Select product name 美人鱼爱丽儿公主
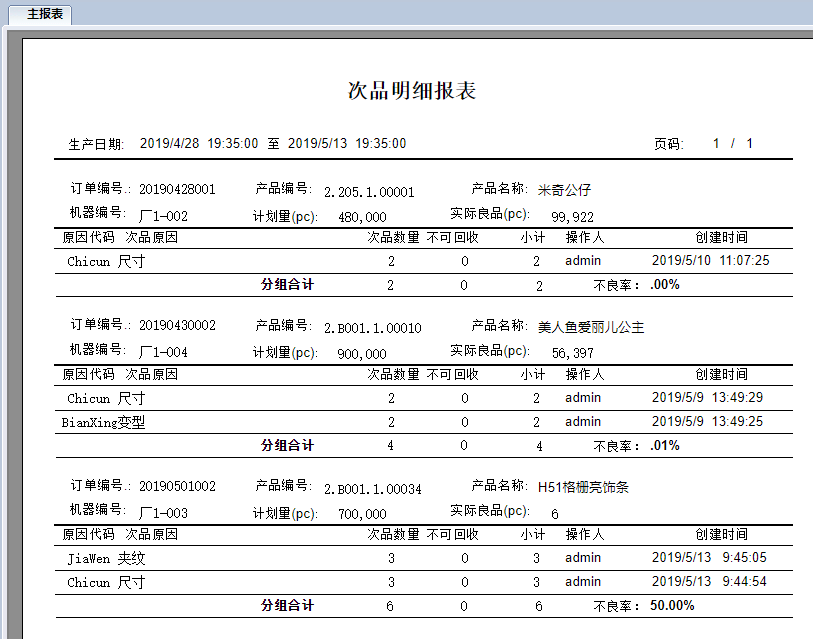Image resolution: width=813 pixels, height=639 pixels. [x=591, y=327]
